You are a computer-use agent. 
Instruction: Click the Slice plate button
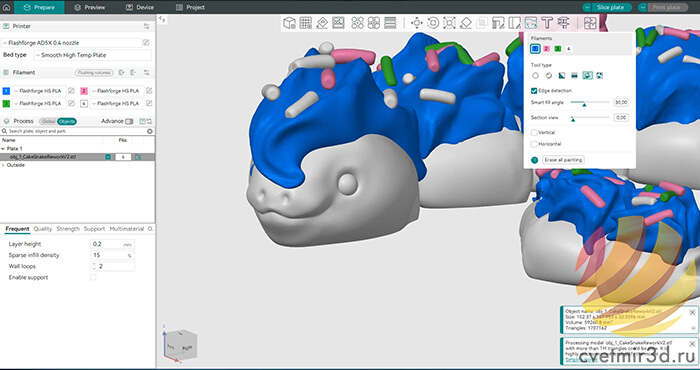pos(611,7)
